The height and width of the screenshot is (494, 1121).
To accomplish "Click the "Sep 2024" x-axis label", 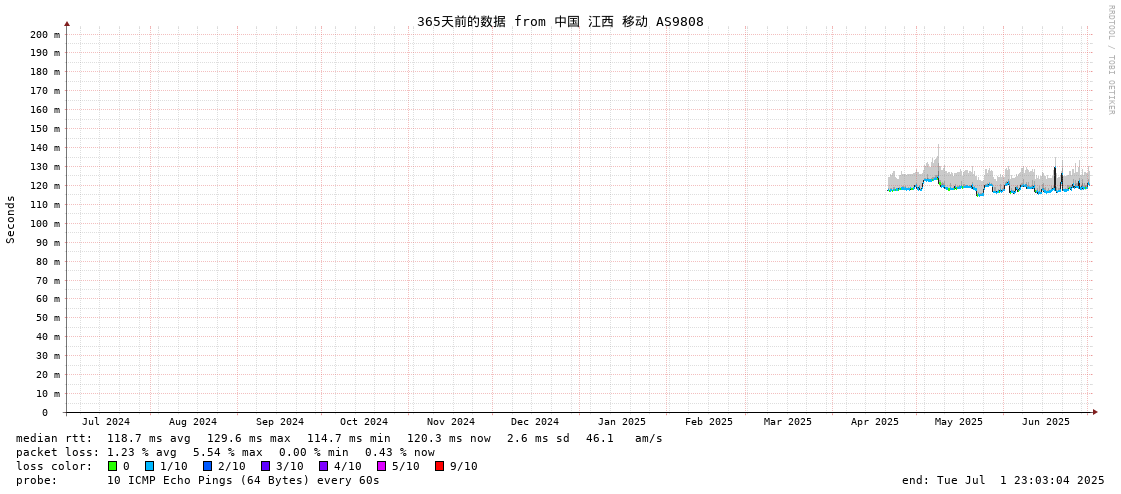I will [280, 422].
